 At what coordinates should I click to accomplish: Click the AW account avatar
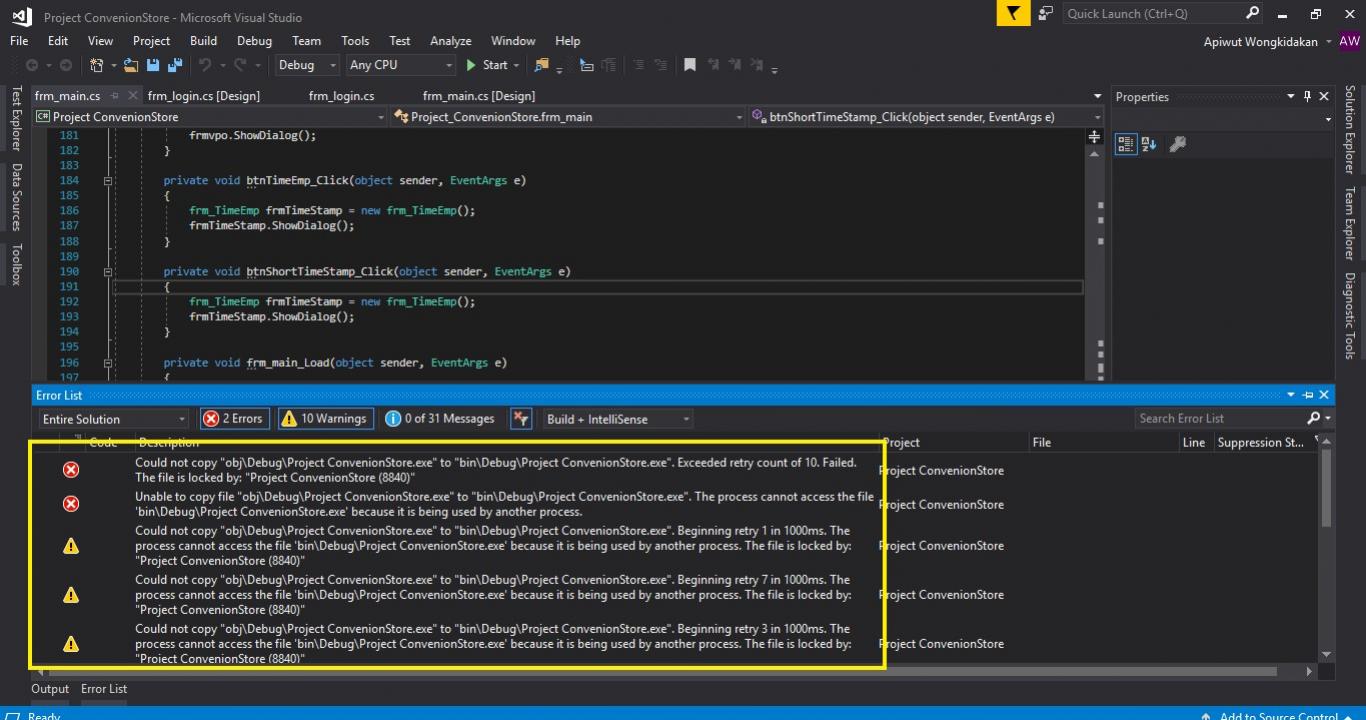(1350, 41)
